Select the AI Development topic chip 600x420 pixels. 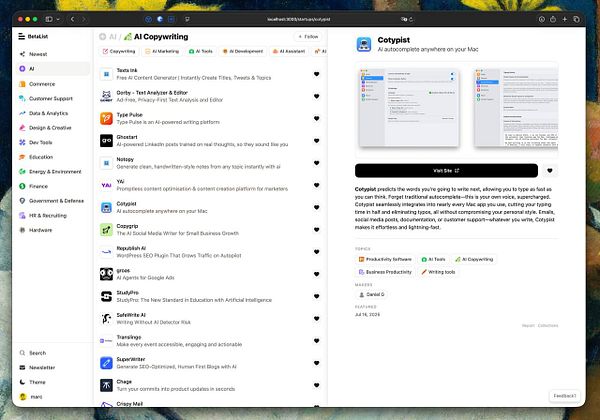[x=243, y=51]
